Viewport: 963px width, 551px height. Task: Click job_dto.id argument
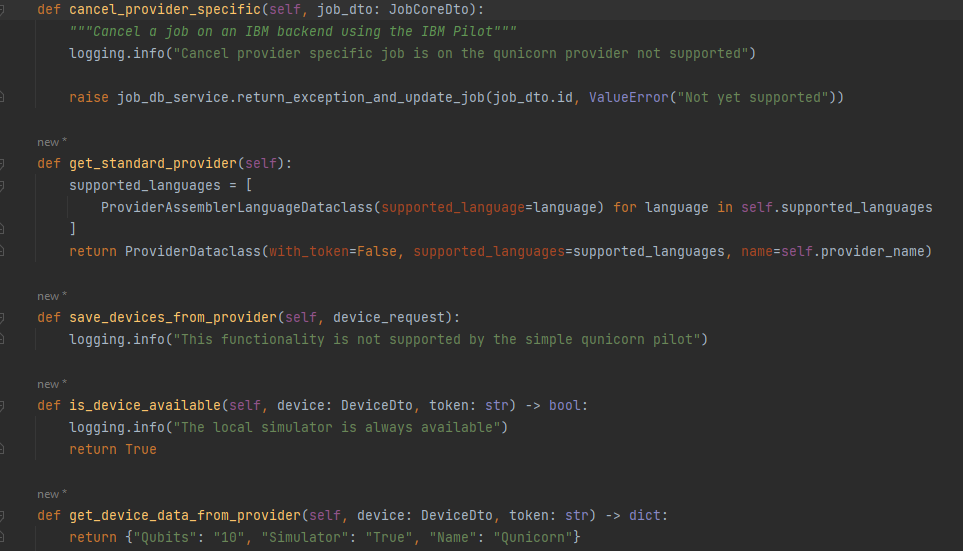click(x=532, y=98)
